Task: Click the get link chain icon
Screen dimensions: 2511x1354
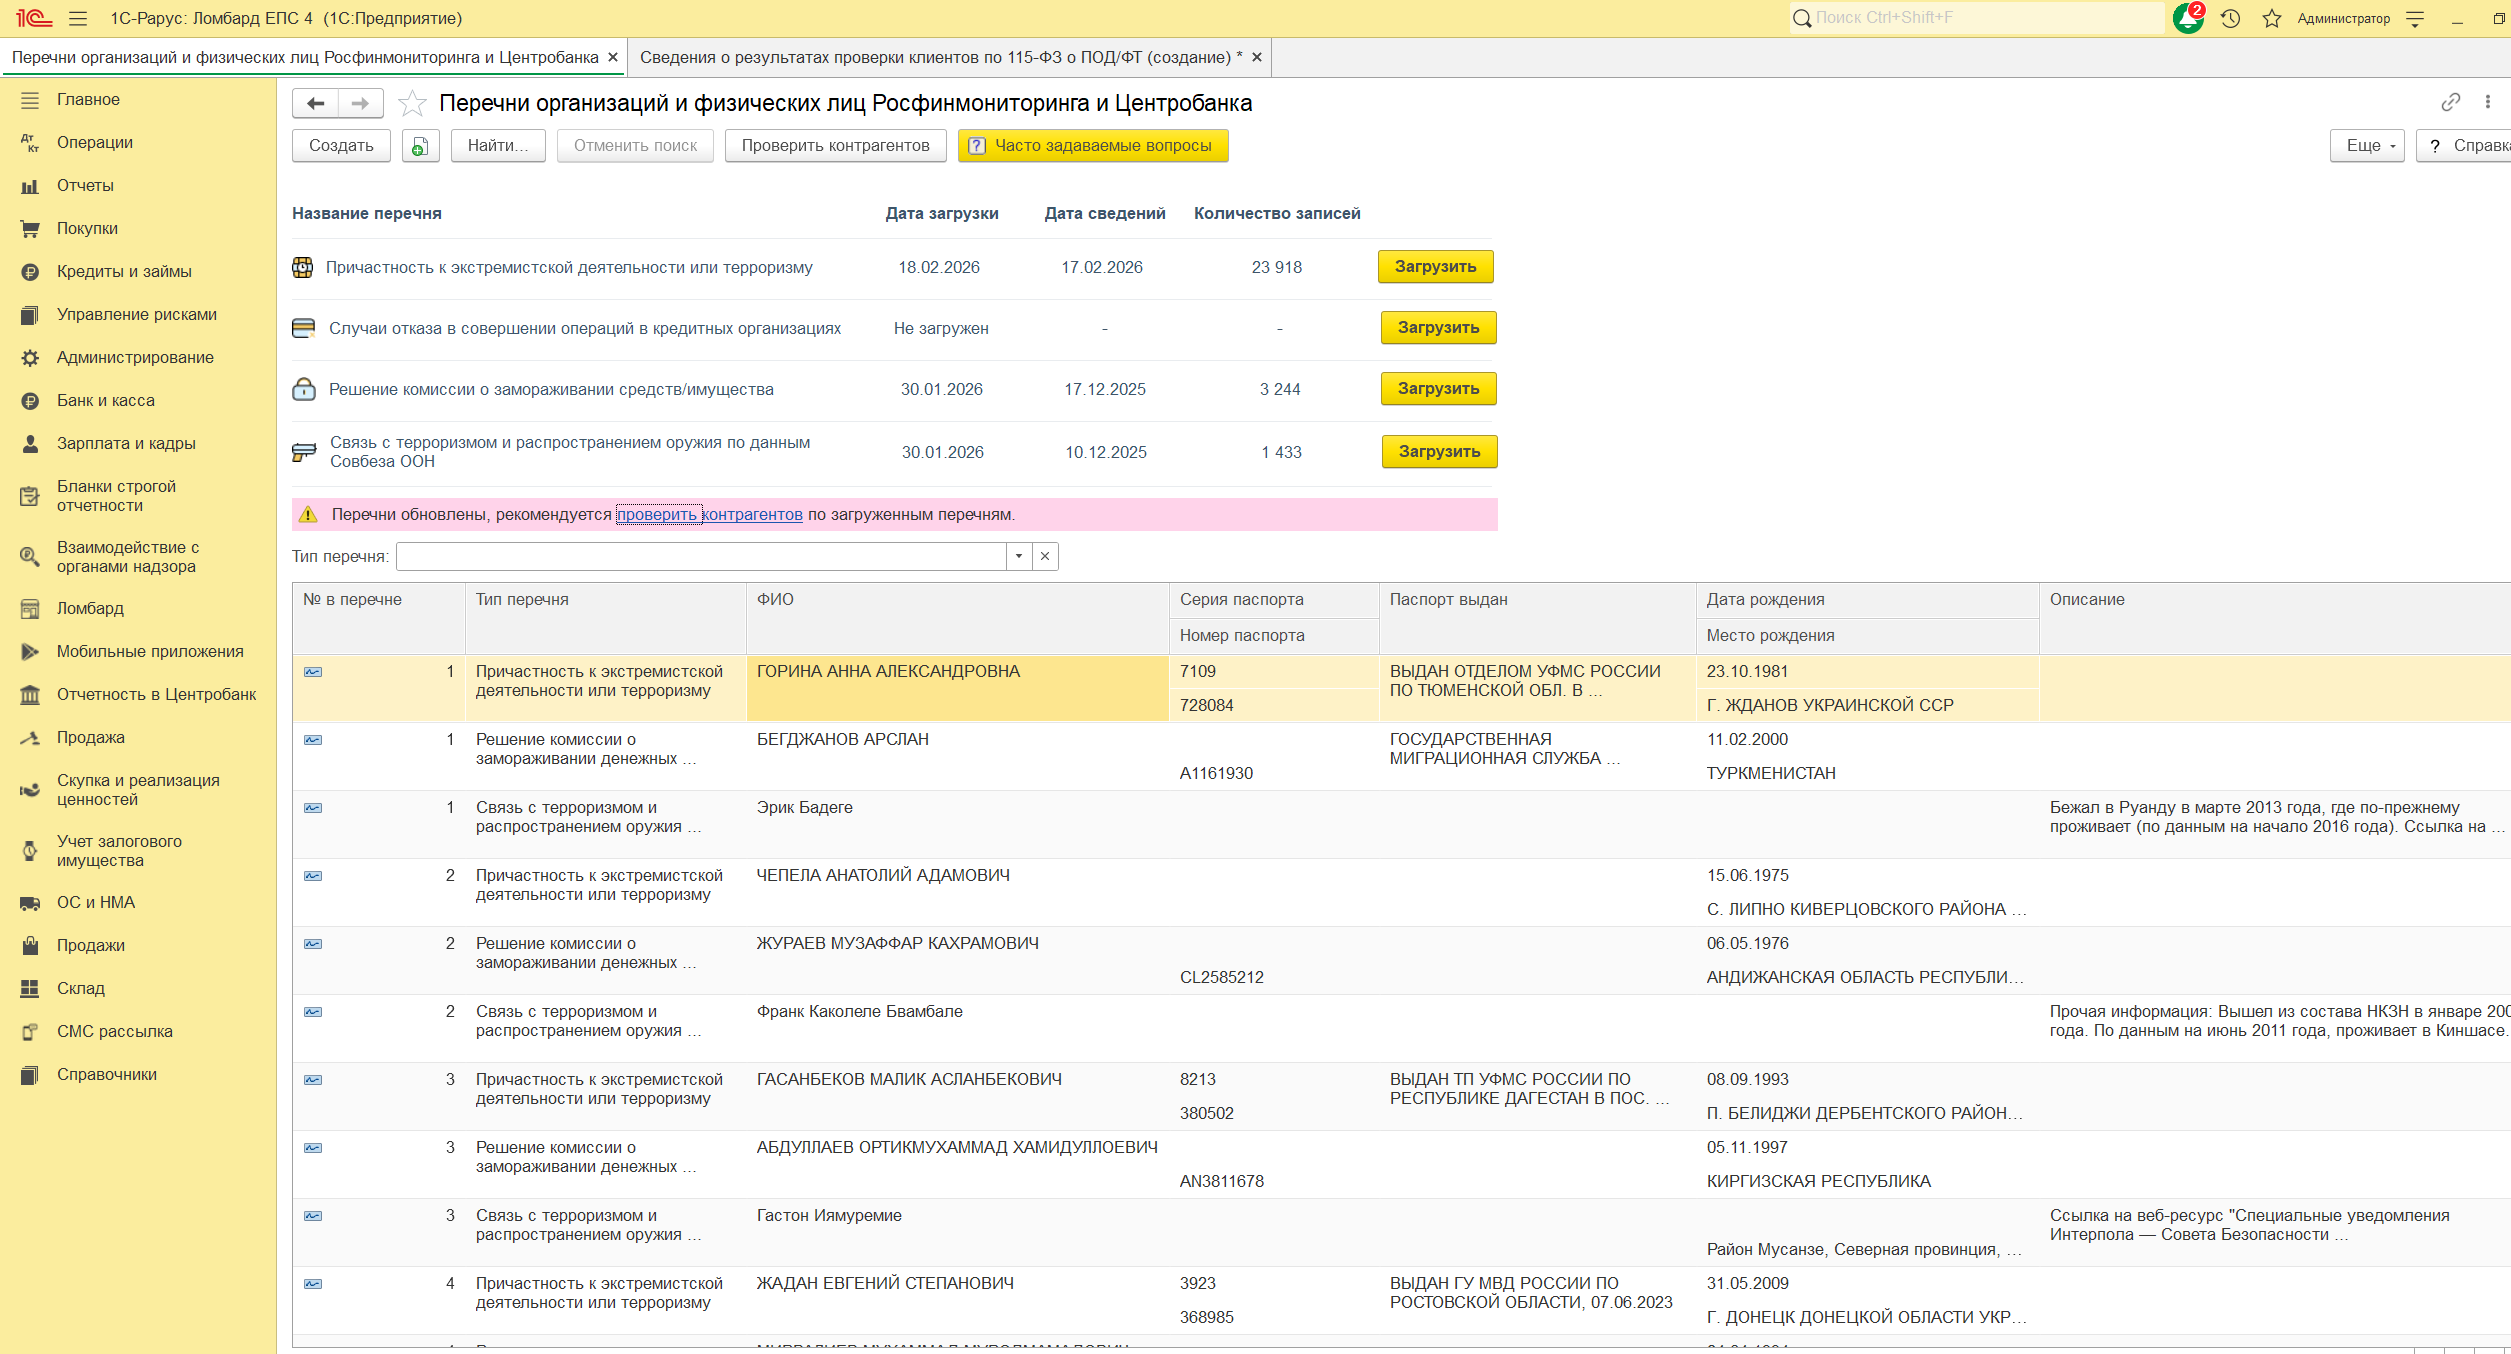Action: [x=2450, y=102]
